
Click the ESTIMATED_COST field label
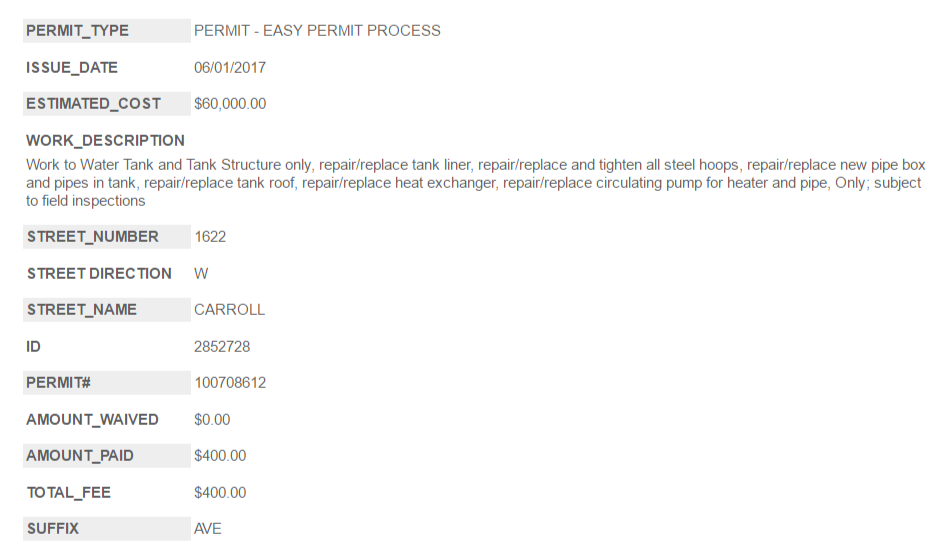tap(93, 104)
